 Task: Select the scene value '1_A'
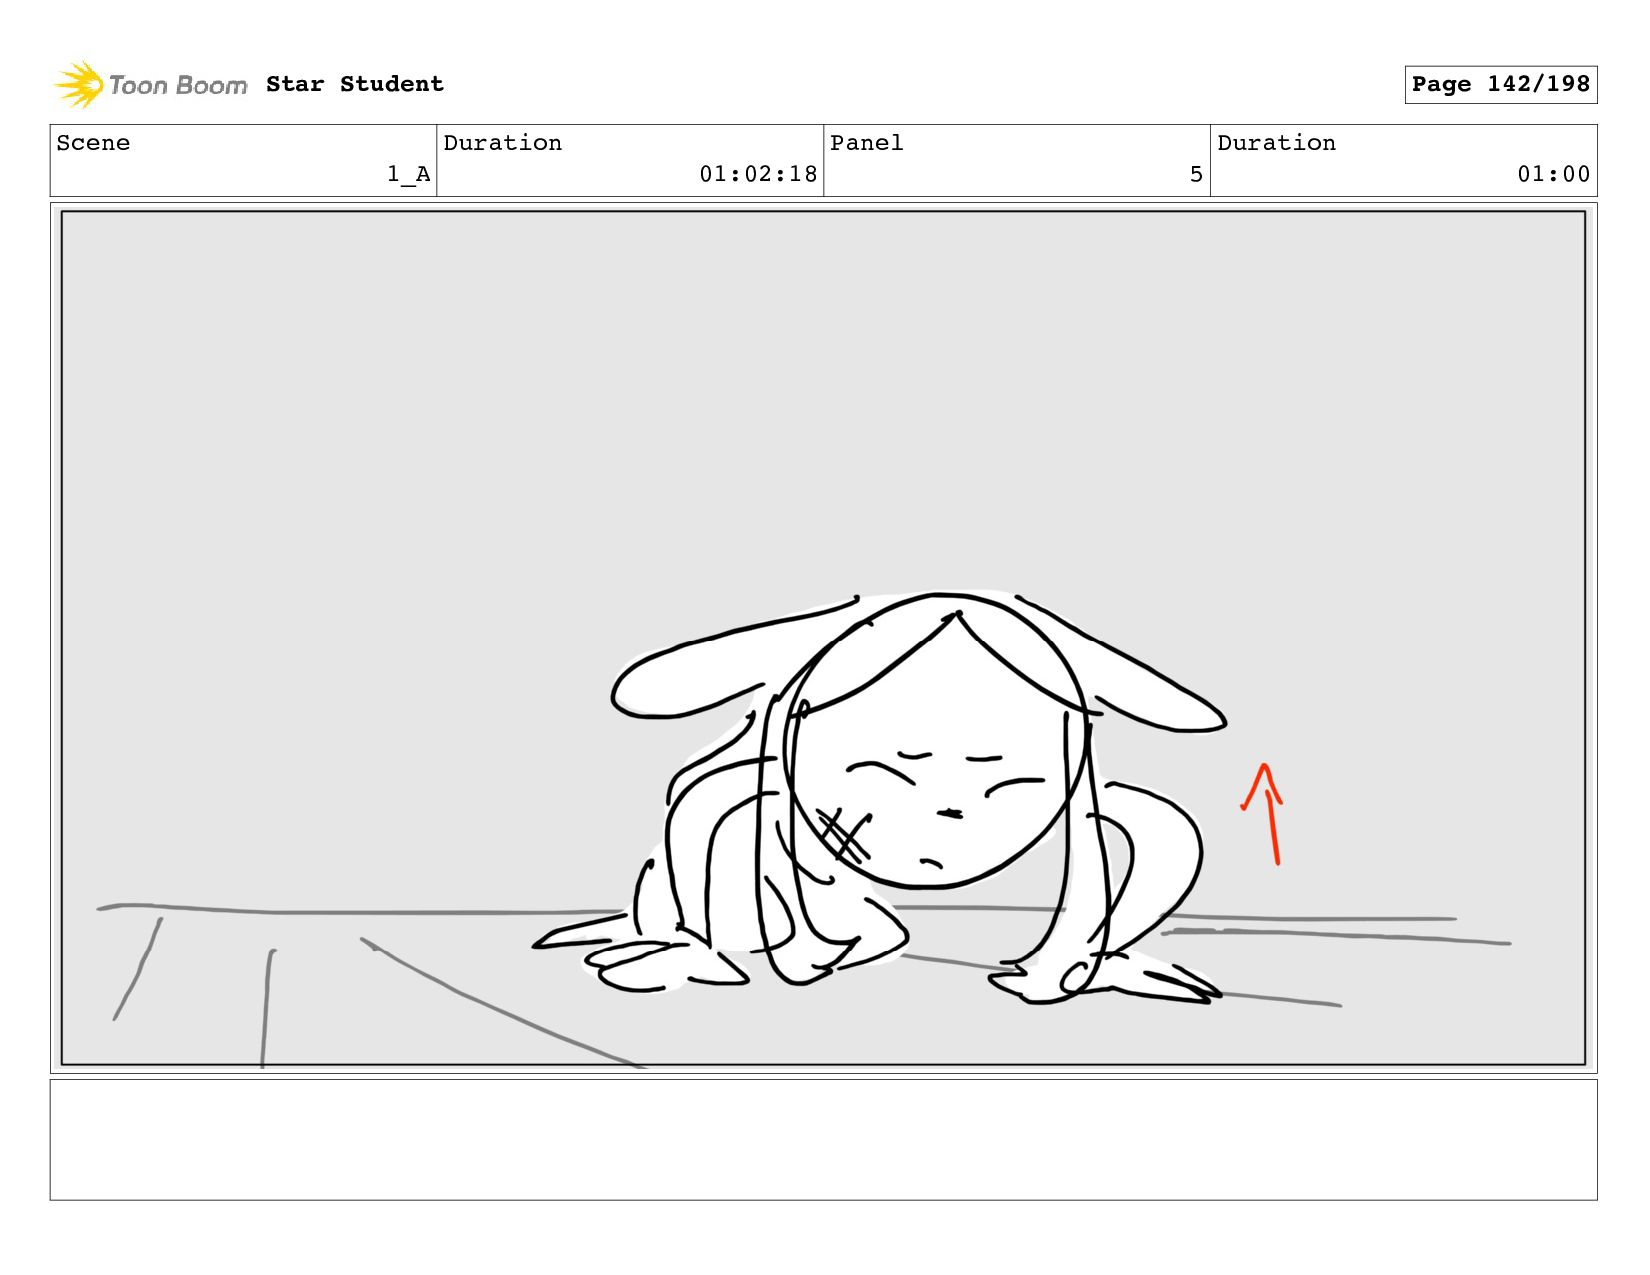(409, 174)
